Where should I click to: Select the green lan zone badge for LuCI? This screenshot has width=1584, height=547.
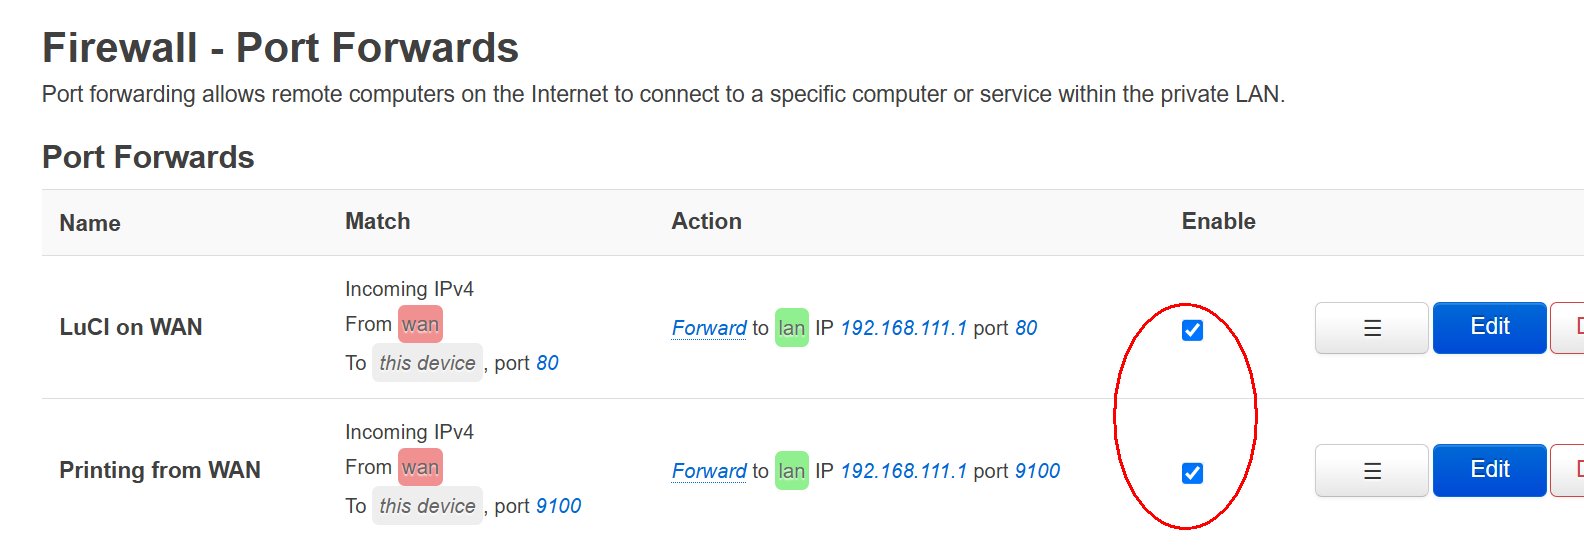(792, 328)
